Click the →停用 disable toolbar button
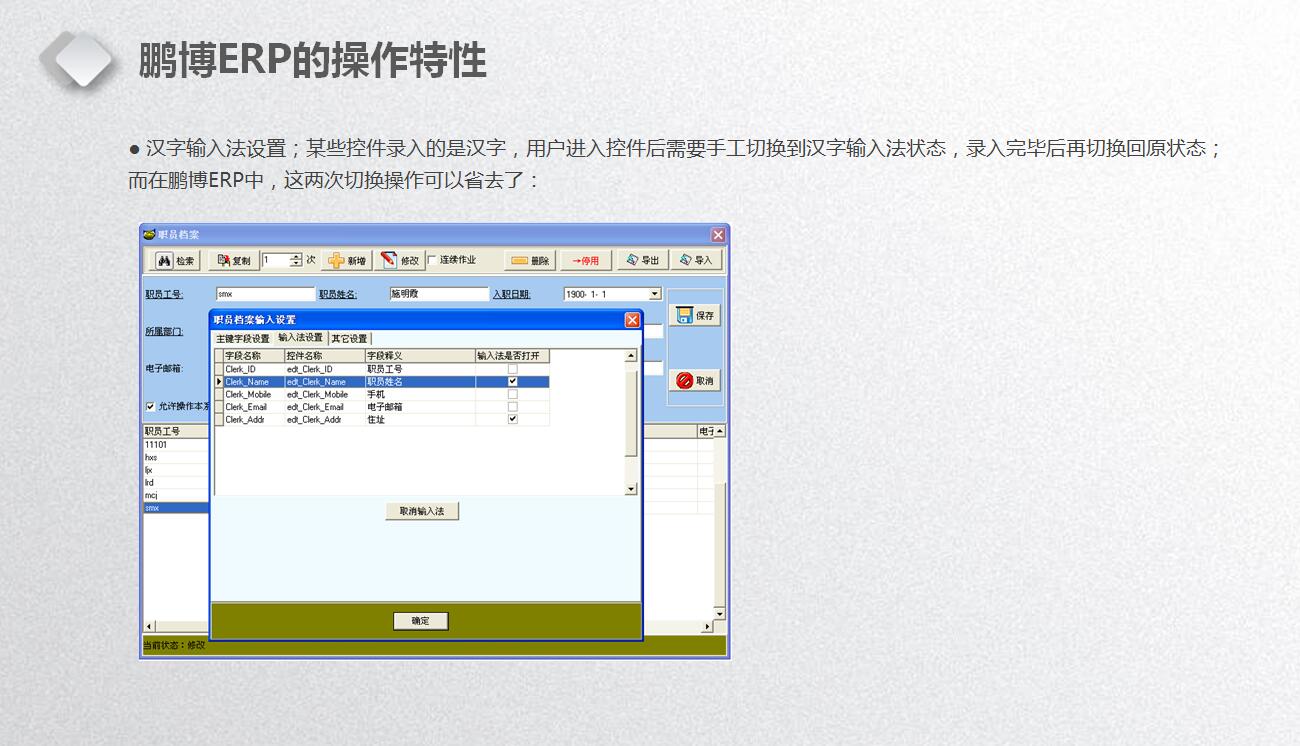The height and width of the screenshot is (746, 1300). tap(586, 261)
